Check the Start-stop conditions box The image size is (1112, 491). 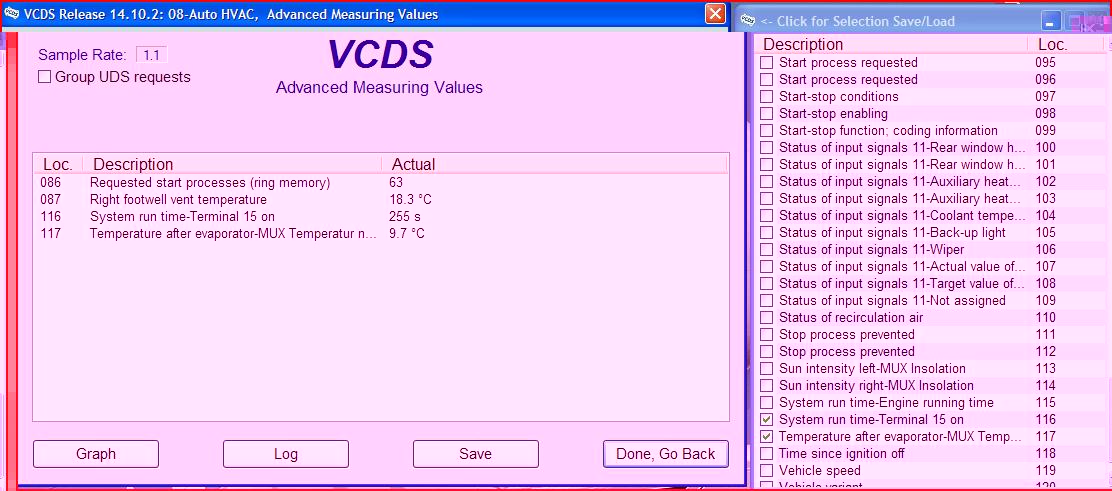767,96
